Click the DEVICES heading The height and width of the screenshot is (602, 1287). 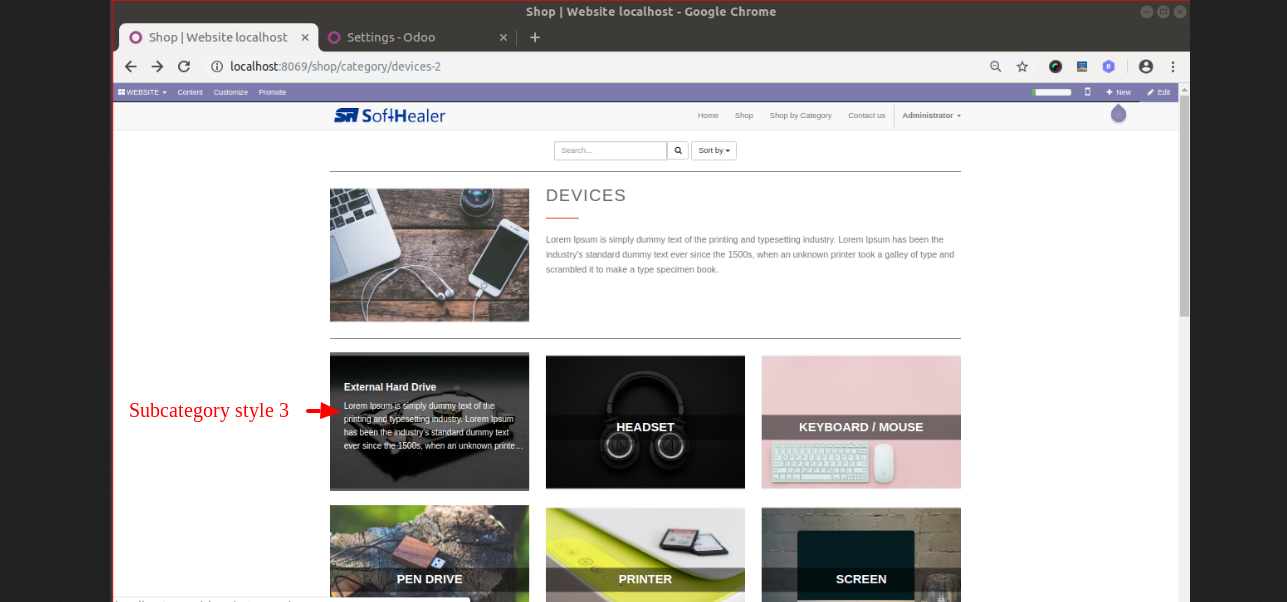586,196
